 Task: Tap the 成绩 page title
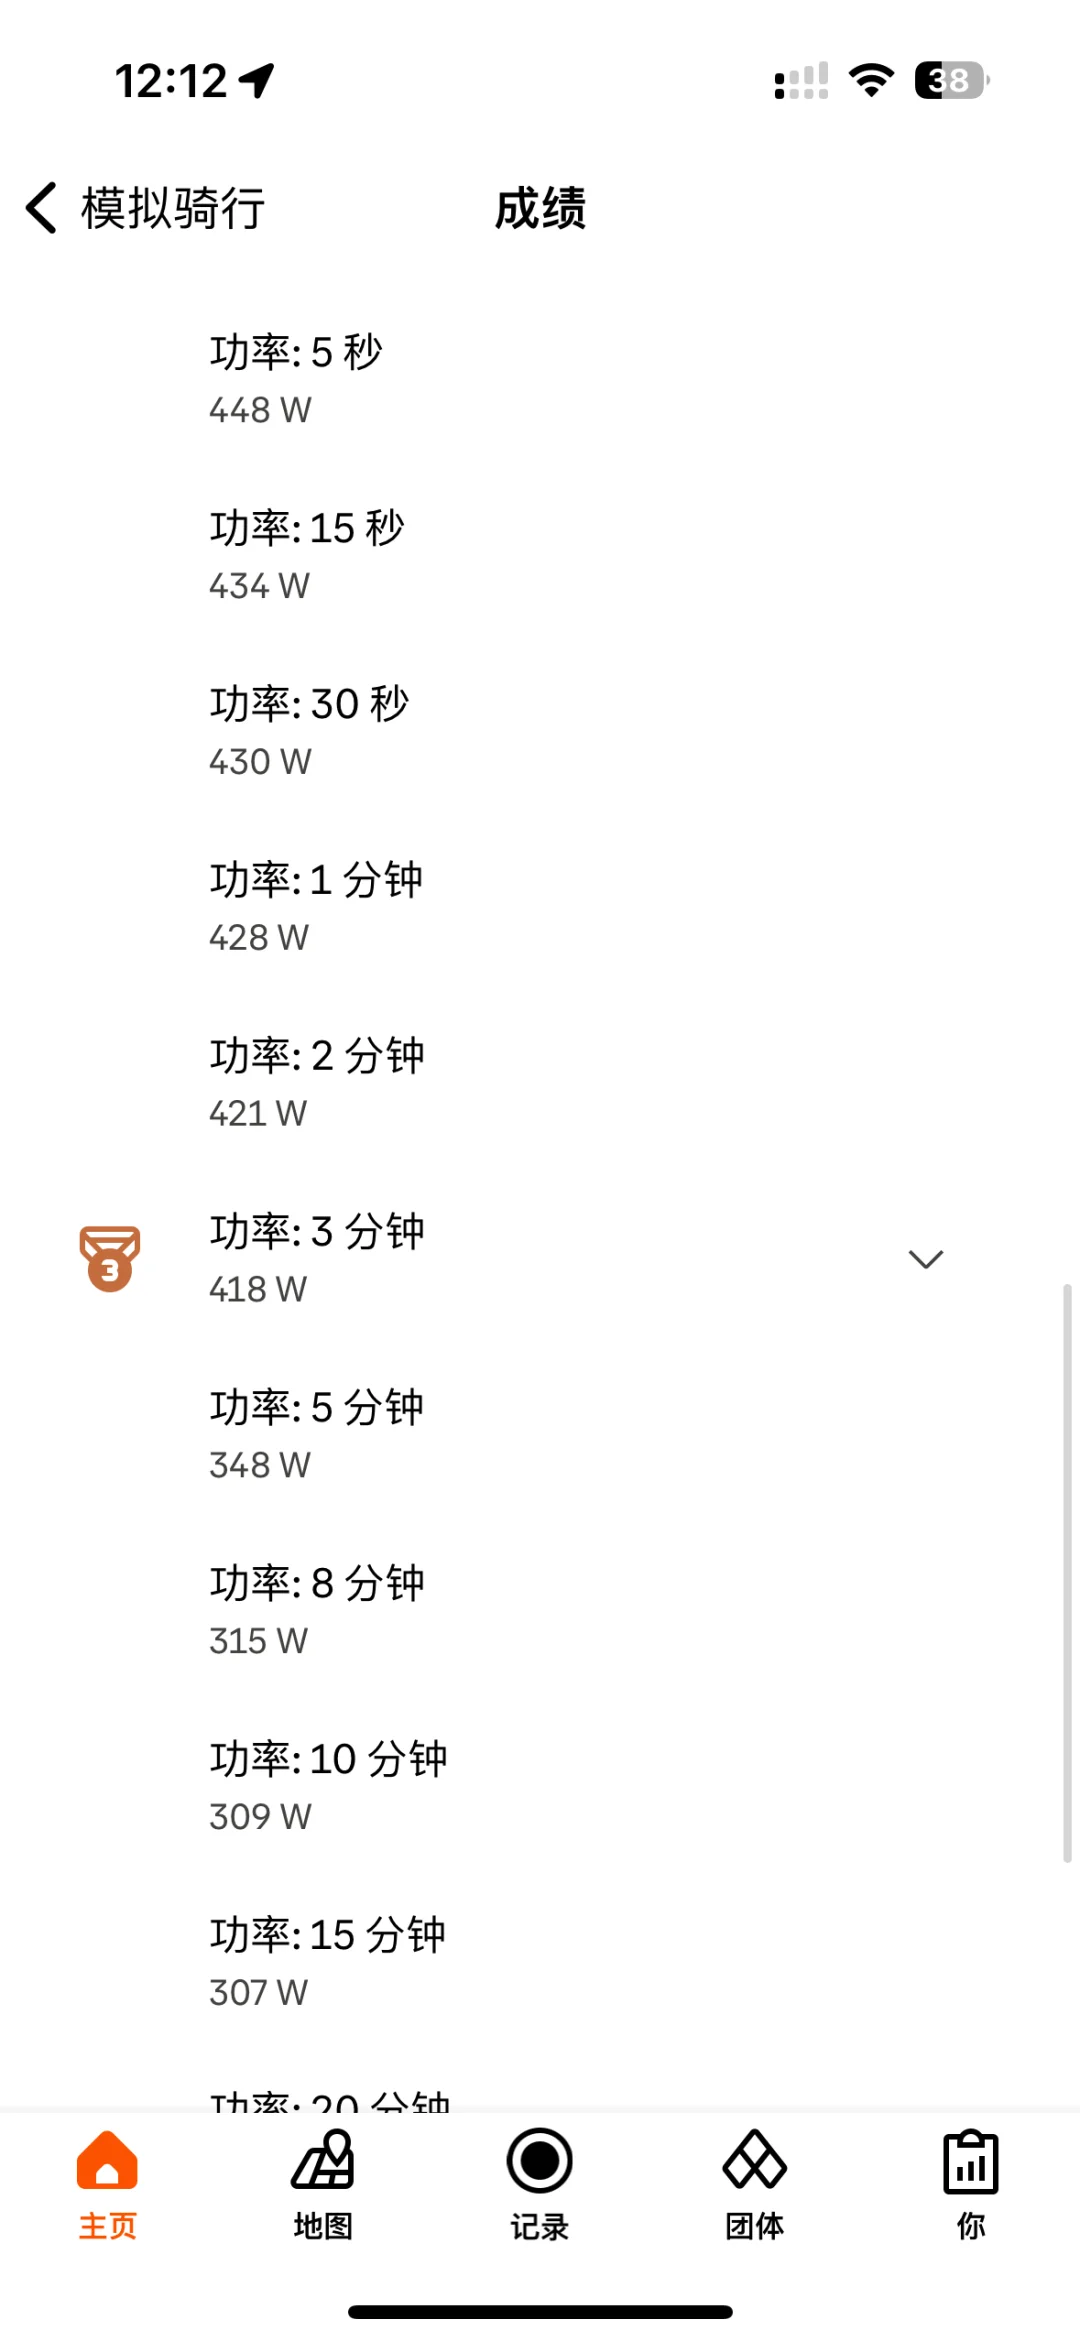point(540,208)
